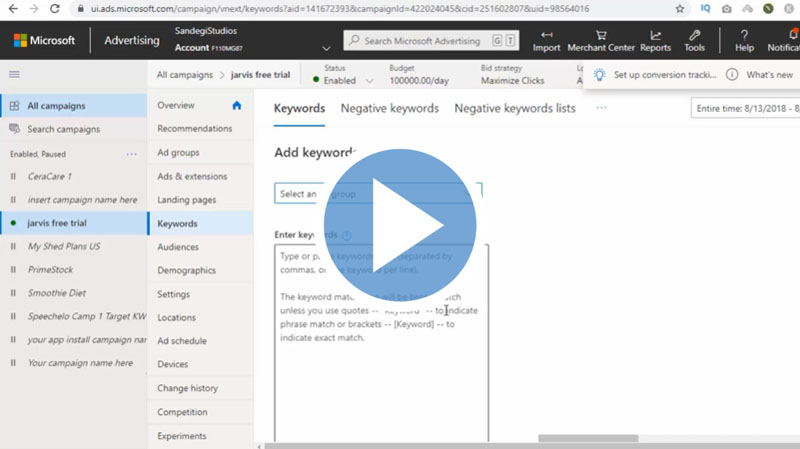Open Ad schedule section

pyautogui.click(x=182, y=340)
